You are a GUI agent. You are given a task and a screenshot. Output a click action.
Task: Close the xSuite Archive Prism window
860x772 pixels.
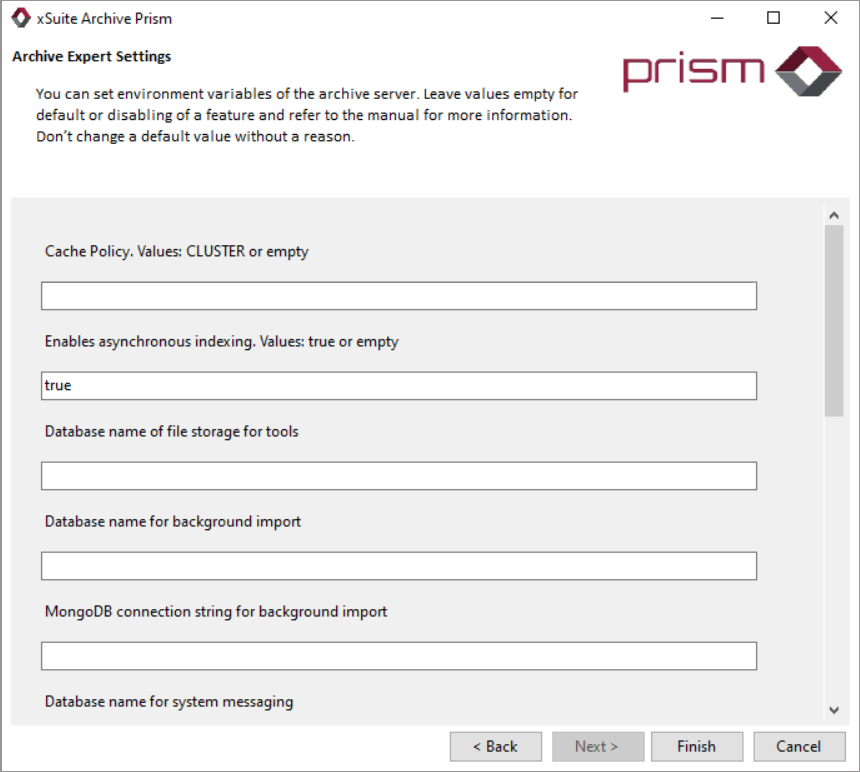click(830, 18)
